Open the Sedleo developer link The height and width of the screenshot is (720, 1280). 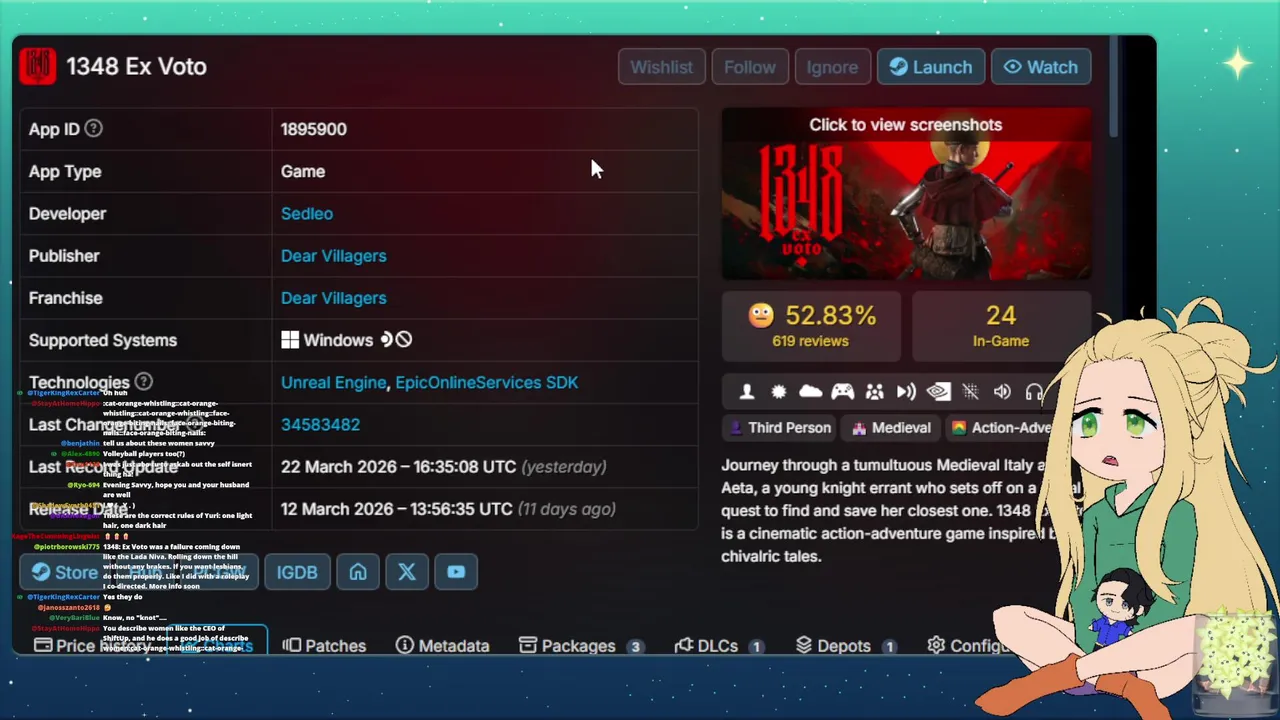(x=307, y=213)
